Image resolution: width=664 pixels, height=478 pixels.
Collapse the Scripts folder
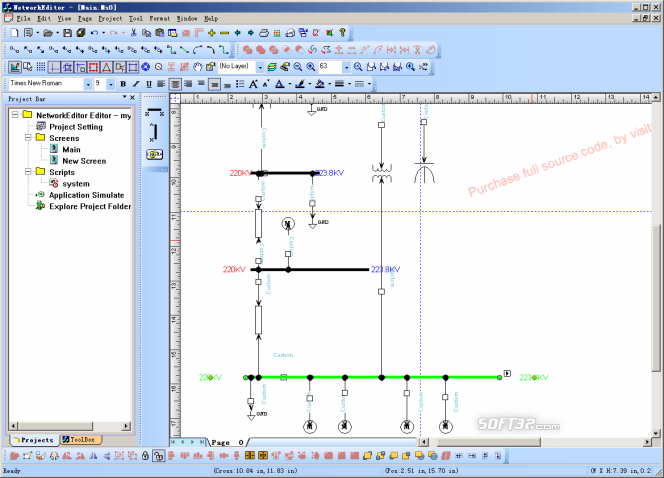tap(28, 171)
